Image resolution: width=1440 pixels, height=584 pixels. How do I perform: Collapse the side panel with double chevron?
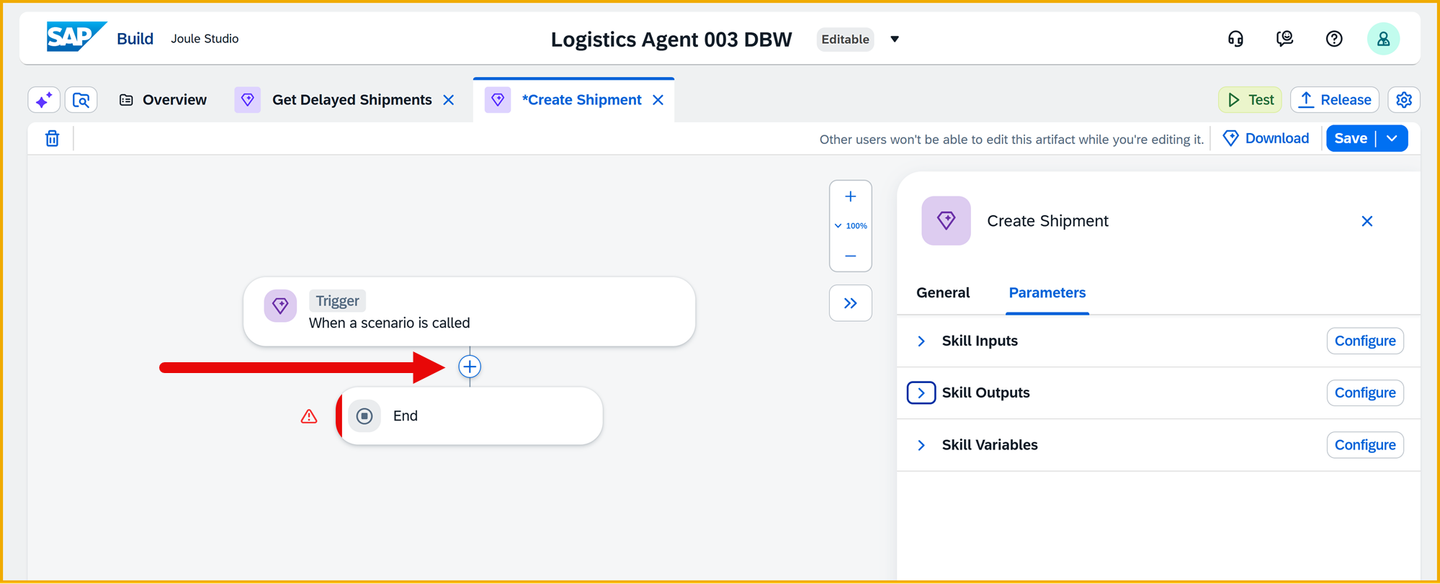tap(850, 303)
